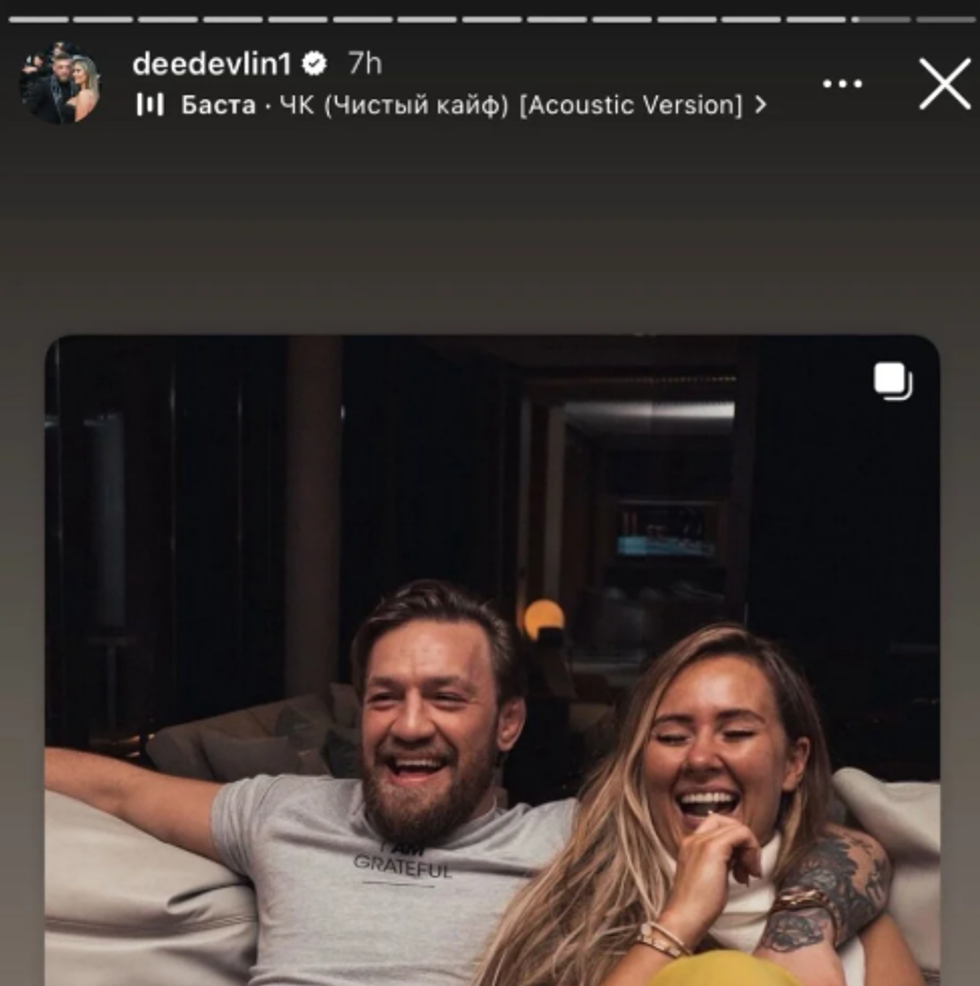Open the three-dot more options menu
This screenshot has width=980, height=986.
(842, 84)
